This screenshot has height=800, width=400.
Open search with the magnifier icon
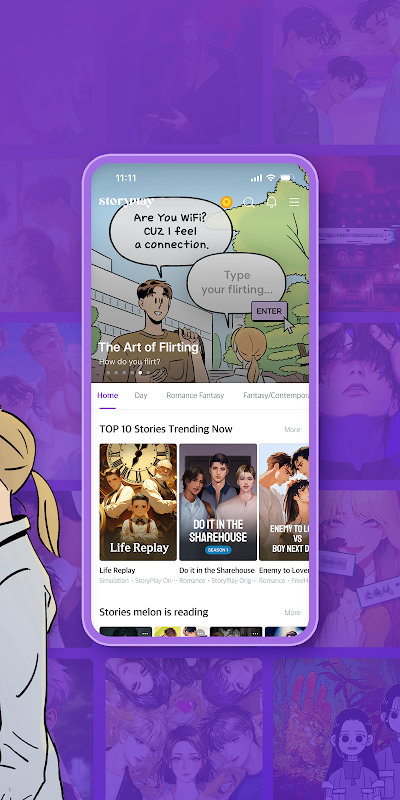248,203
